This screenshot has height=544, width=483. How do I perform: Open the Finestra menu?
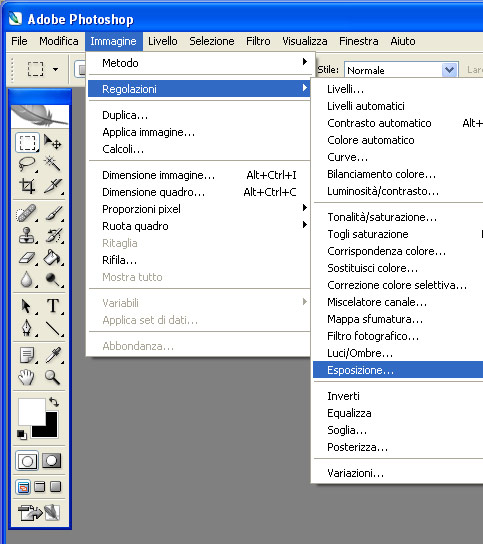[x=359, y=41]
